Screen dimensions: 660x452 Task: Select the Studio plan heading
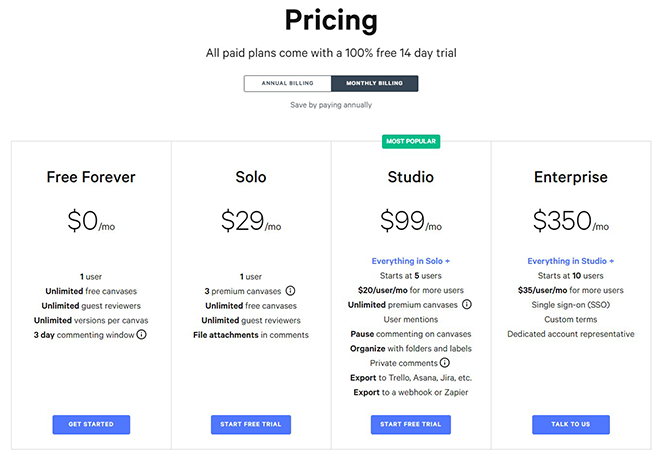click(x=411, y=177)
